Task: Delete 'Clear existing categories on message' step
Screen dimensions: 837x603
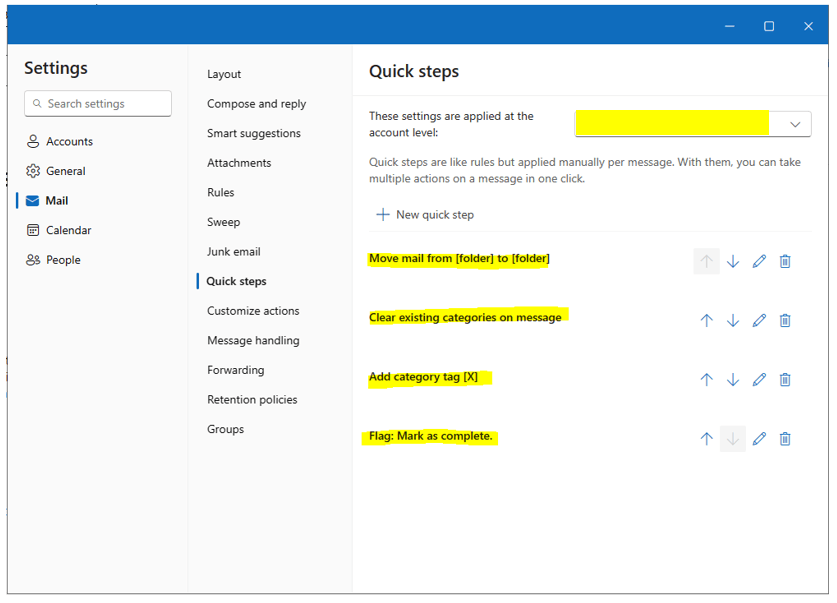Action: click(x=785, y=321)
